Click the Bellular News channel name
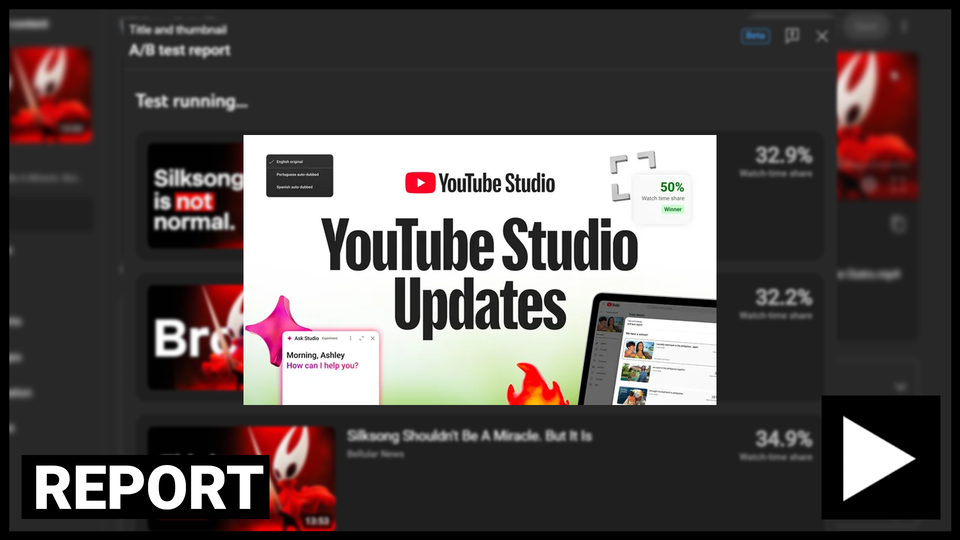 click(x=375, y=454)
